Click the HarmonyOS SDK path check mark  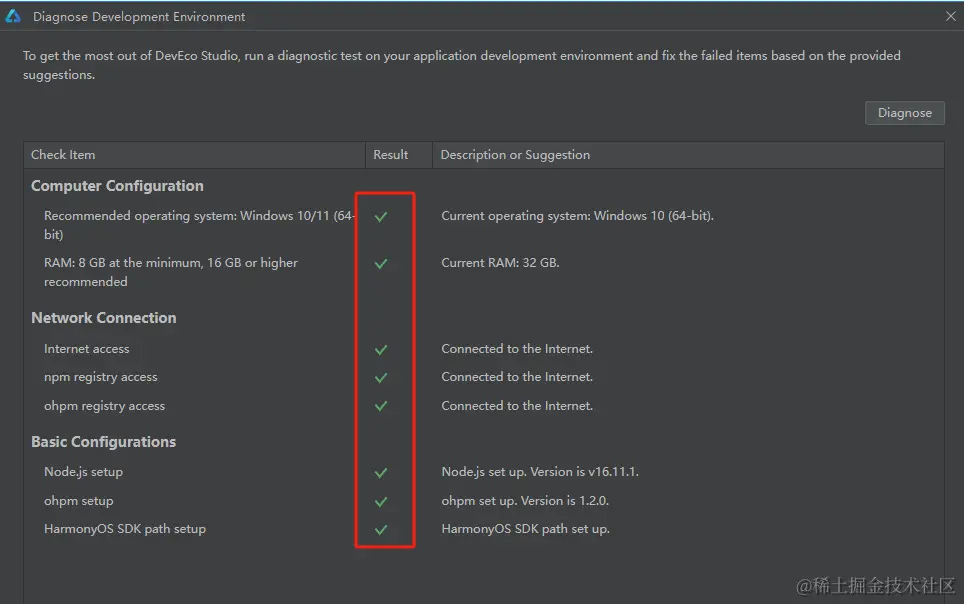click(x=381, y=530)
